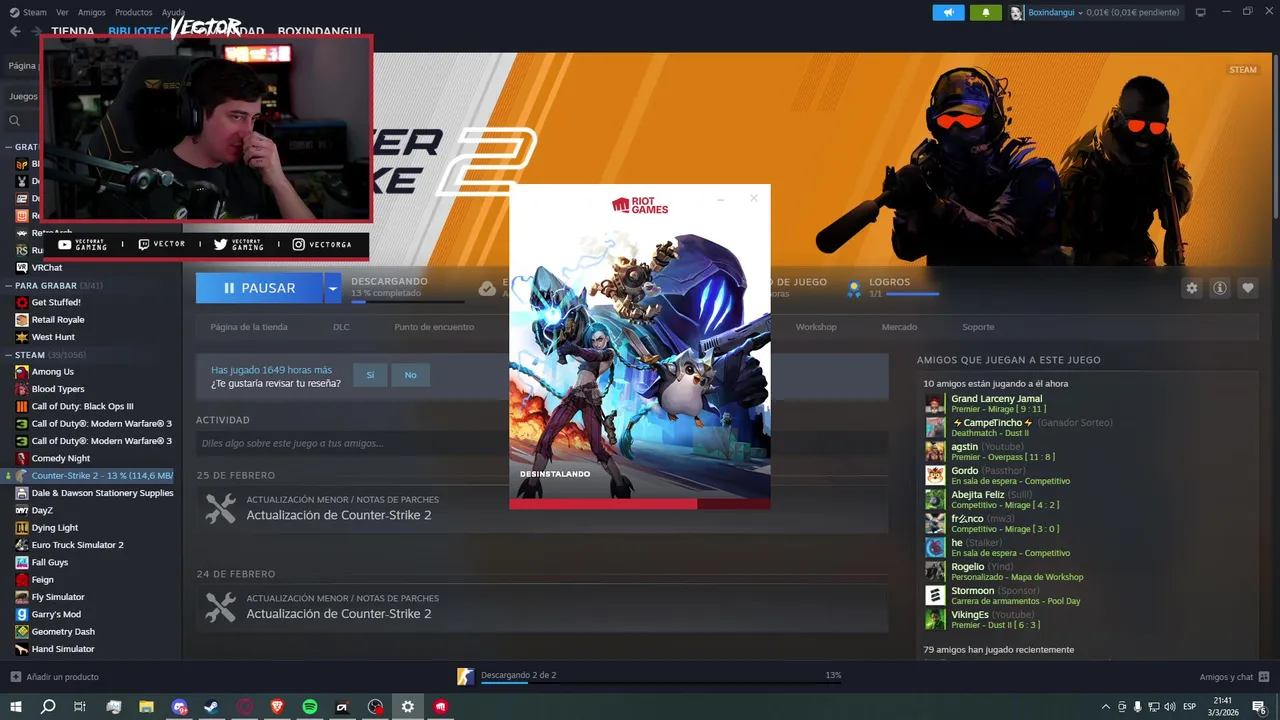Open Windows notification center icon
1280x720 pixels.
[x=1259, y=707]
